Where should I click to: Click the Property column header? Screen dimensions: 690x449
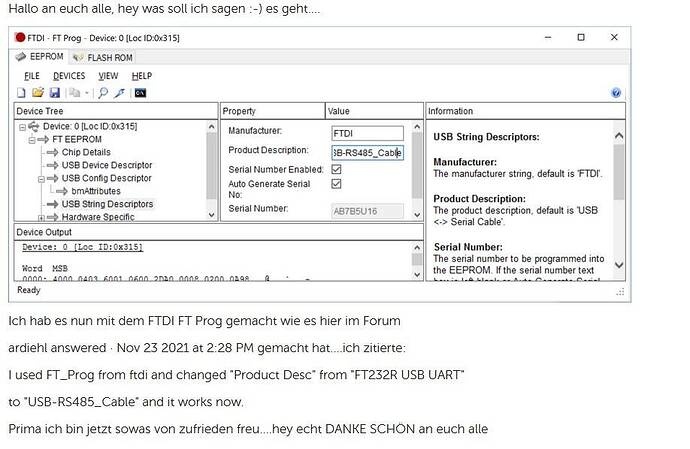272,111
